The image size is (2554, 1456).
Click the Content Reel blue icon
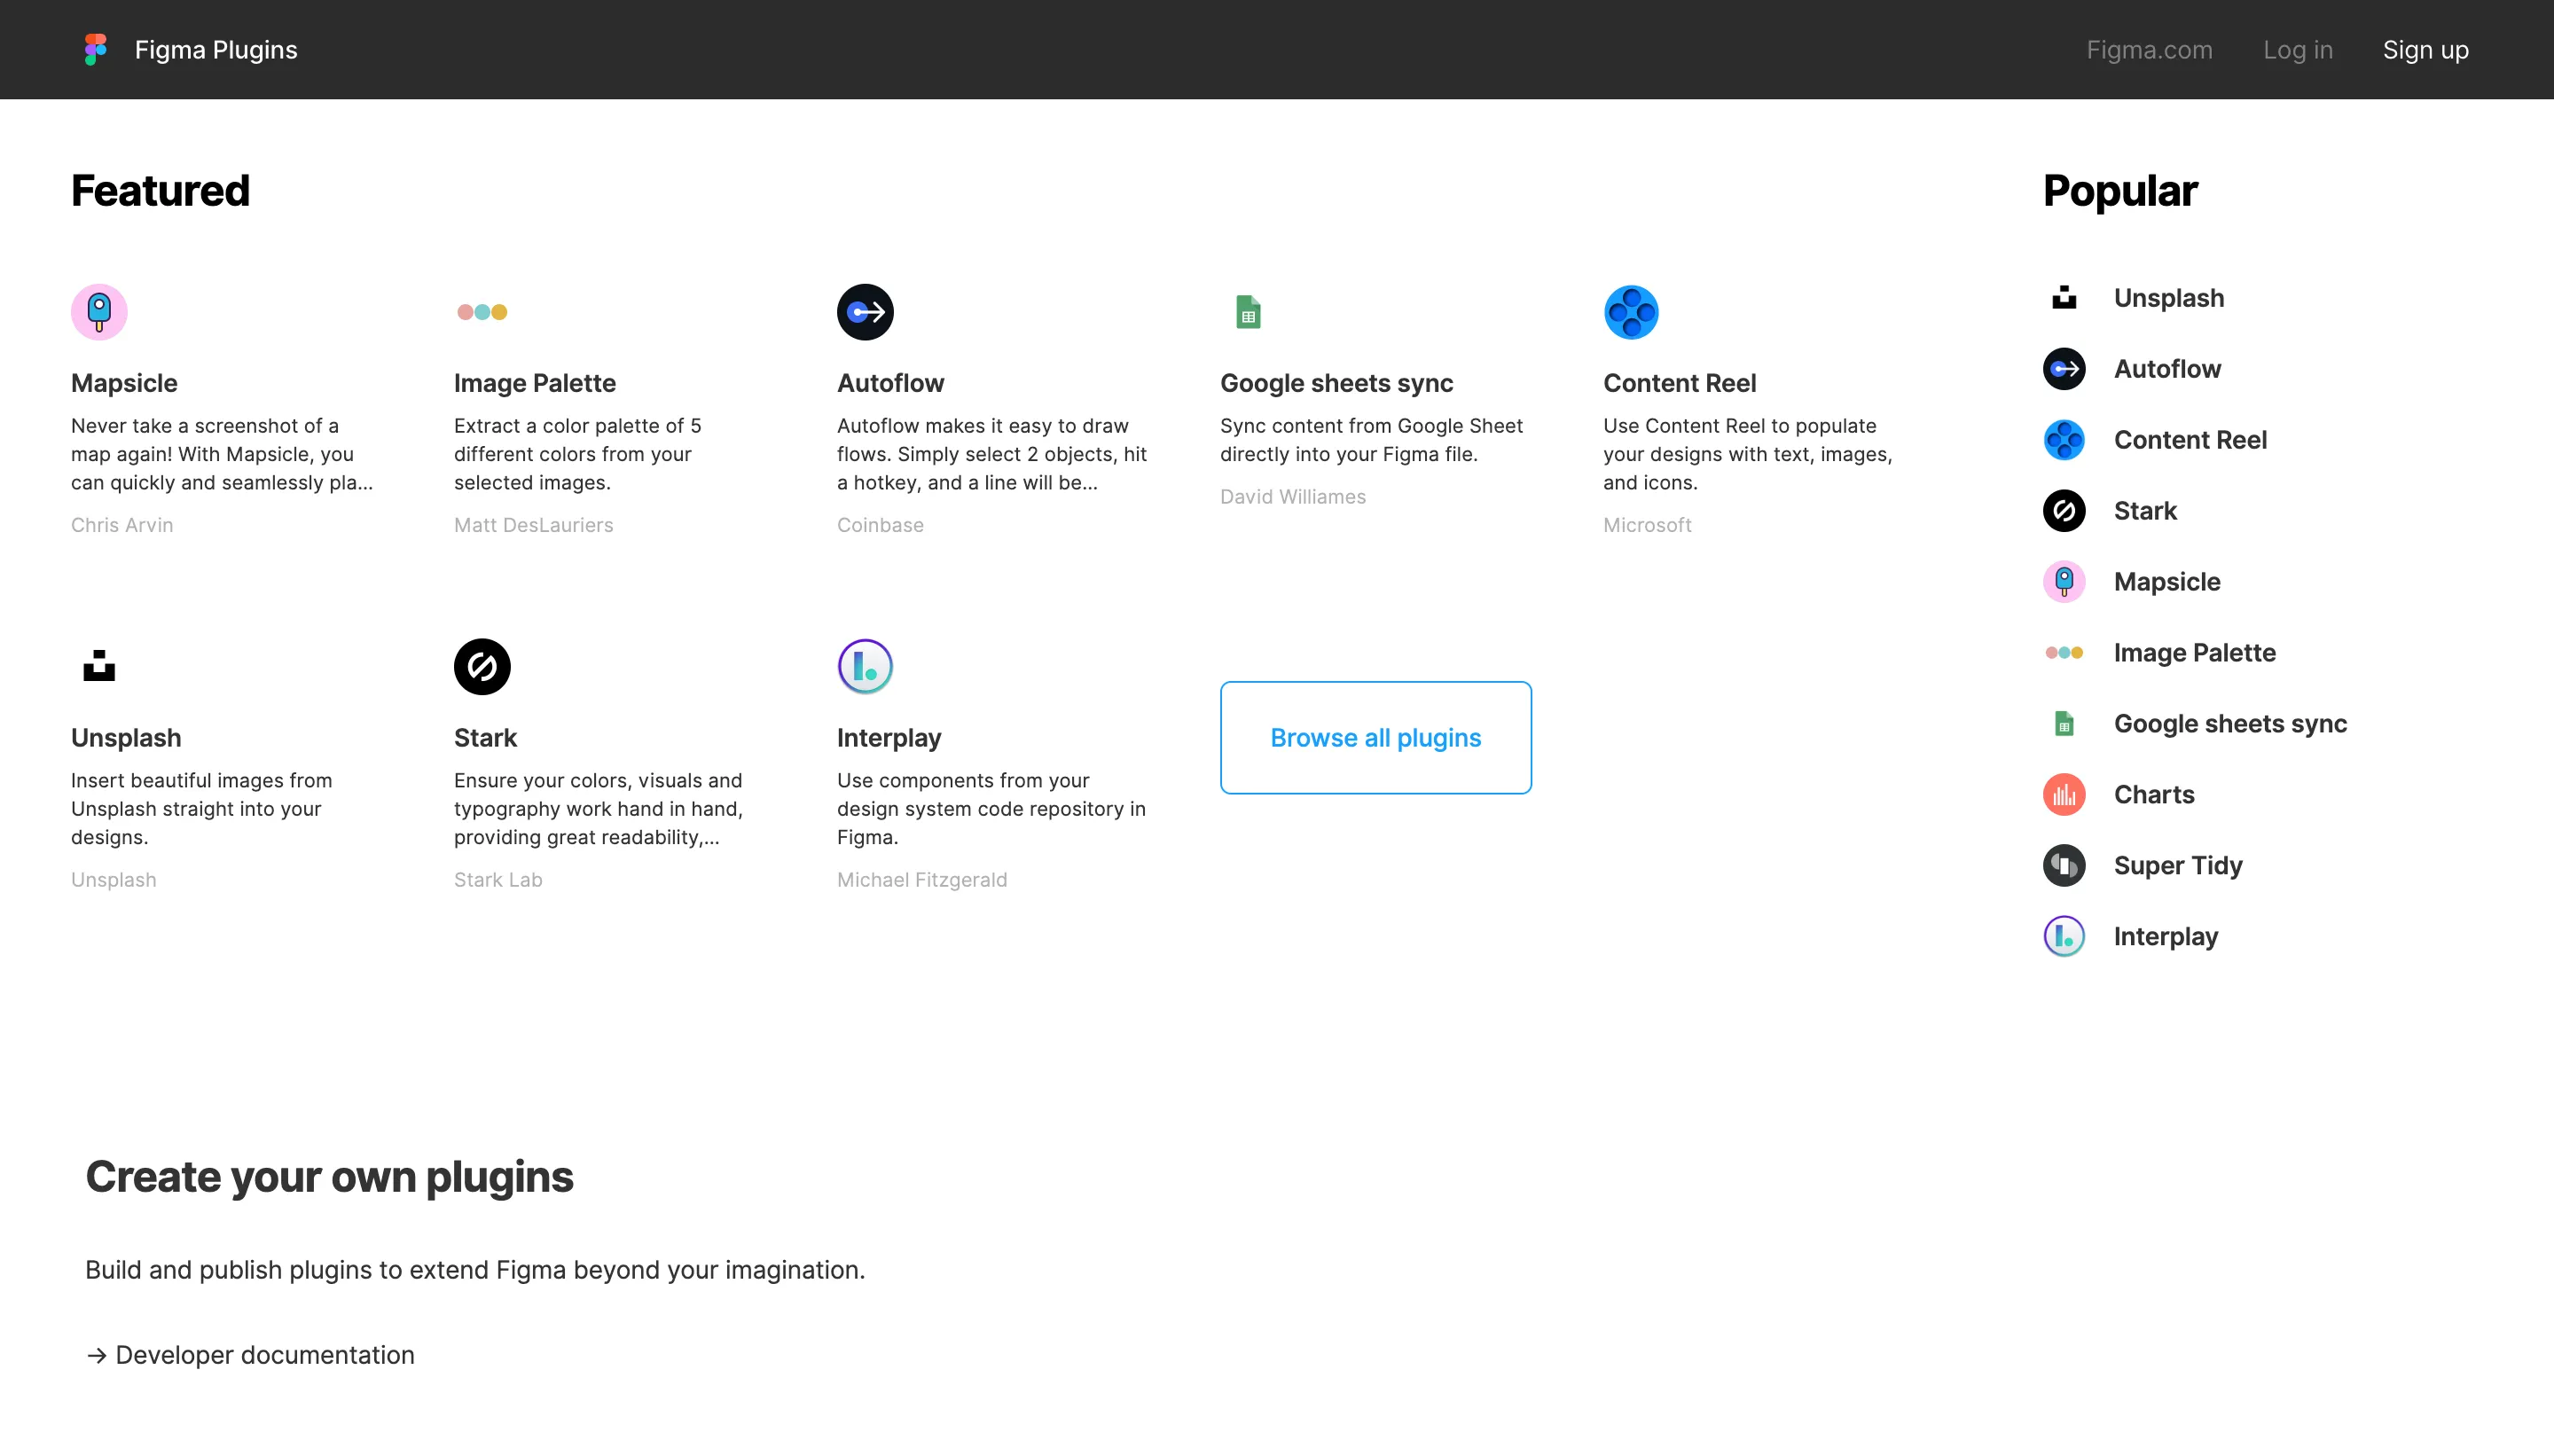[x=1631, y=311]
